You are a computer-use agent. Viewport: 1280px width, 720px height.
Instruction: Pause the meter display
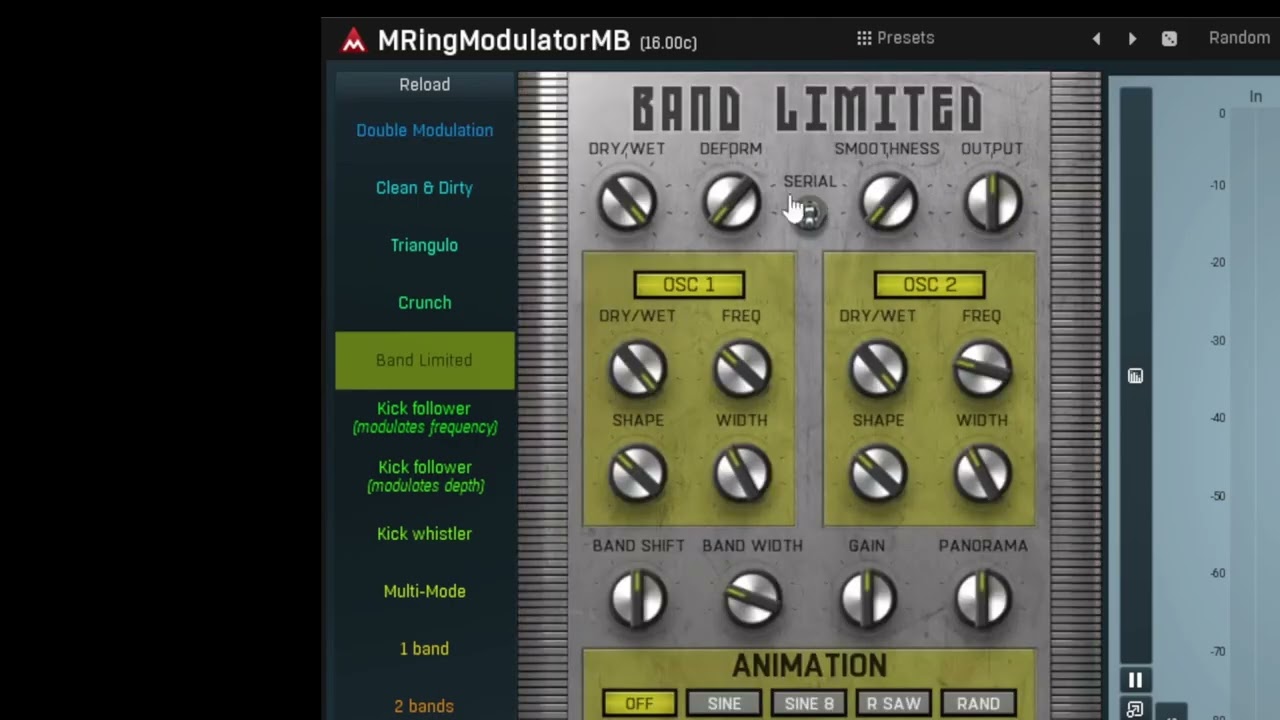[1135, 680]
